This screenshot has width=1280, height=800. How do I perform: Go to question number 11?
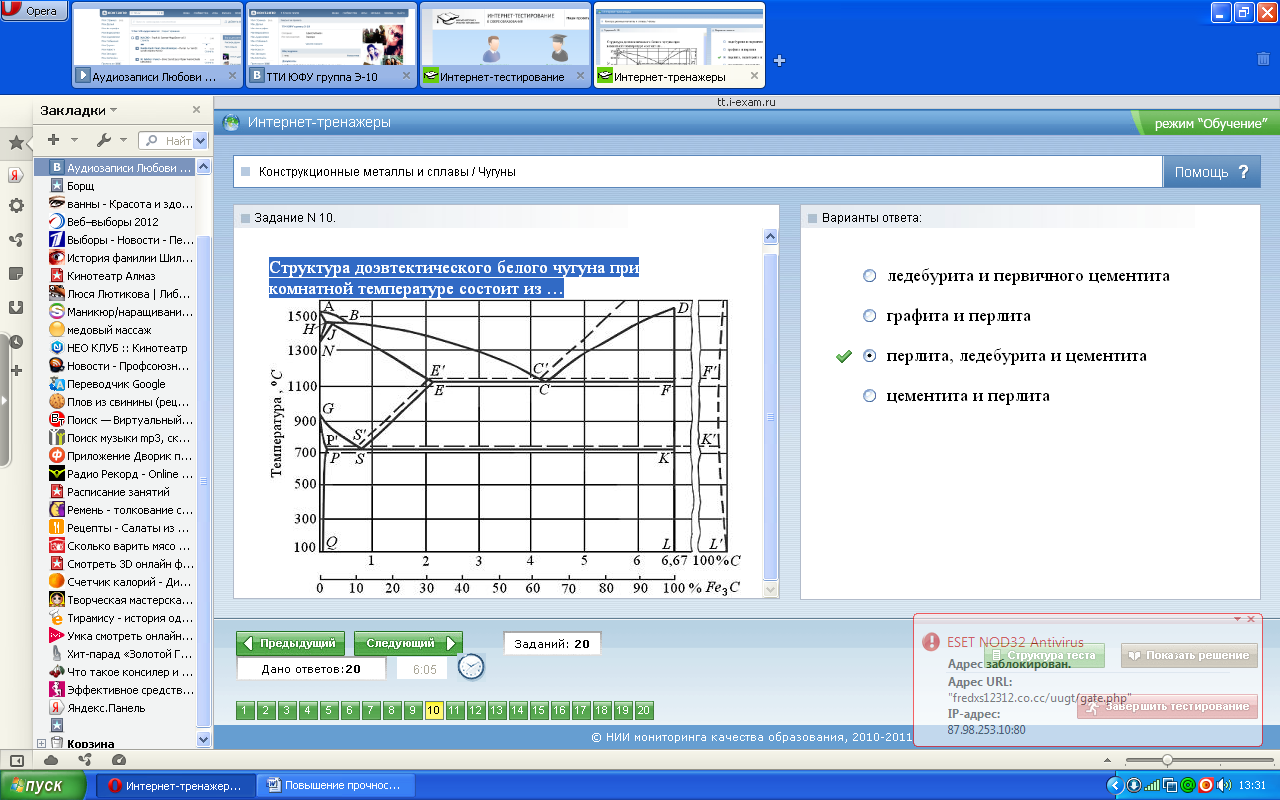click(455, 711)
